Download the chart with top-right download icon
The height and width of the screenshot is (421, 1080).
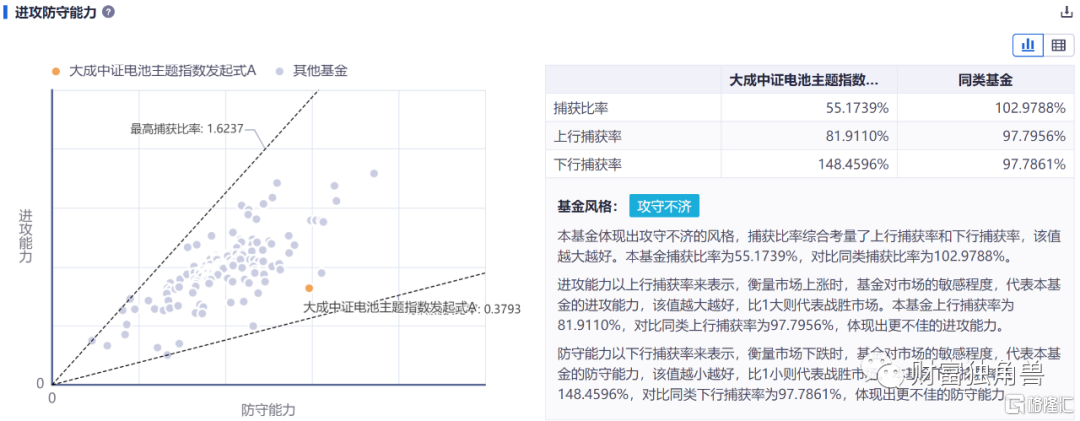pos(1068,12)
